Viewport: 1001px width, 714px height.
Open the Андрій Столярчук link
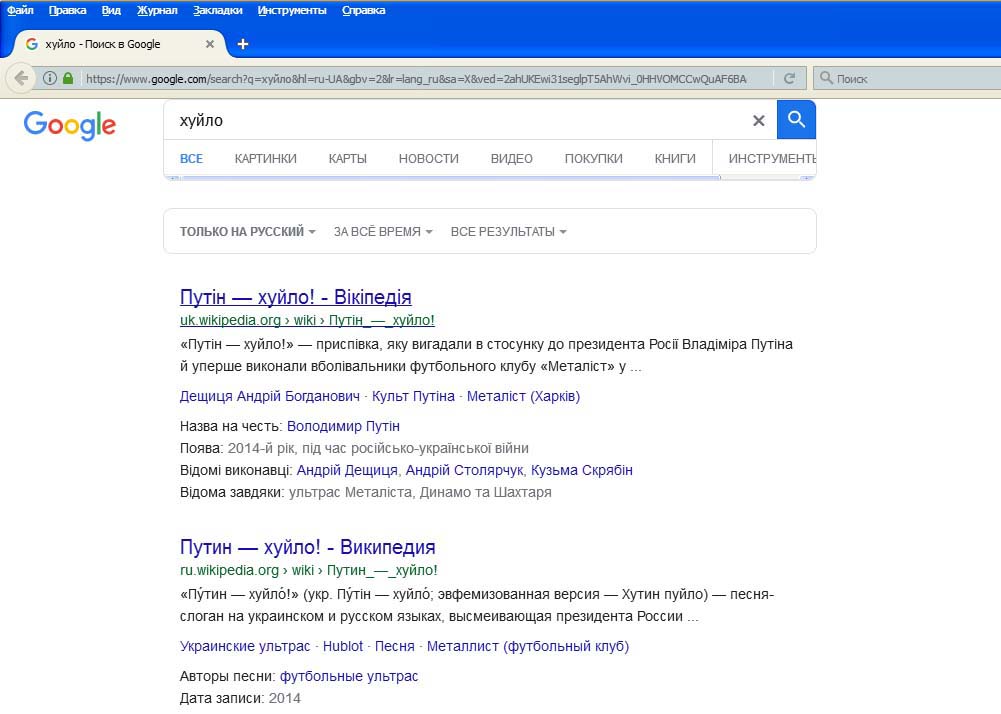pos(465,470)
